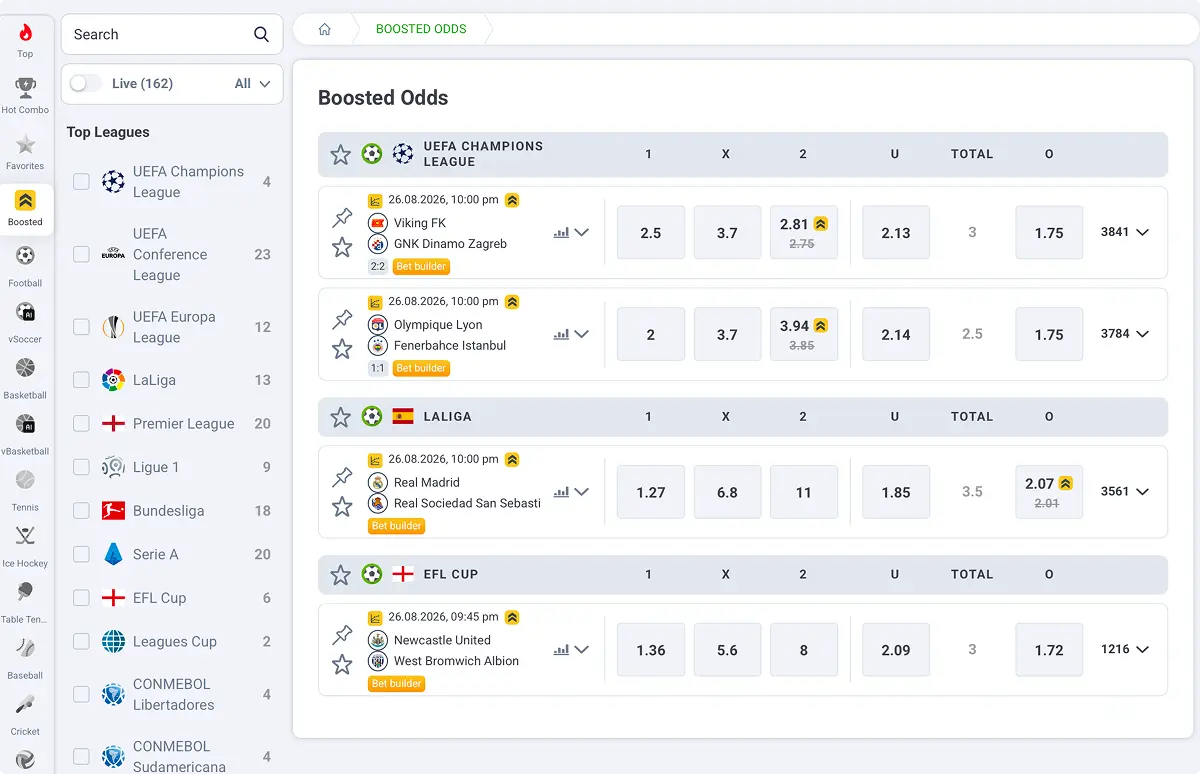Select boosted odds 2.81 for GNK Dinamo Zagreb
1200x774 pixels.
(x=803, y=233)
